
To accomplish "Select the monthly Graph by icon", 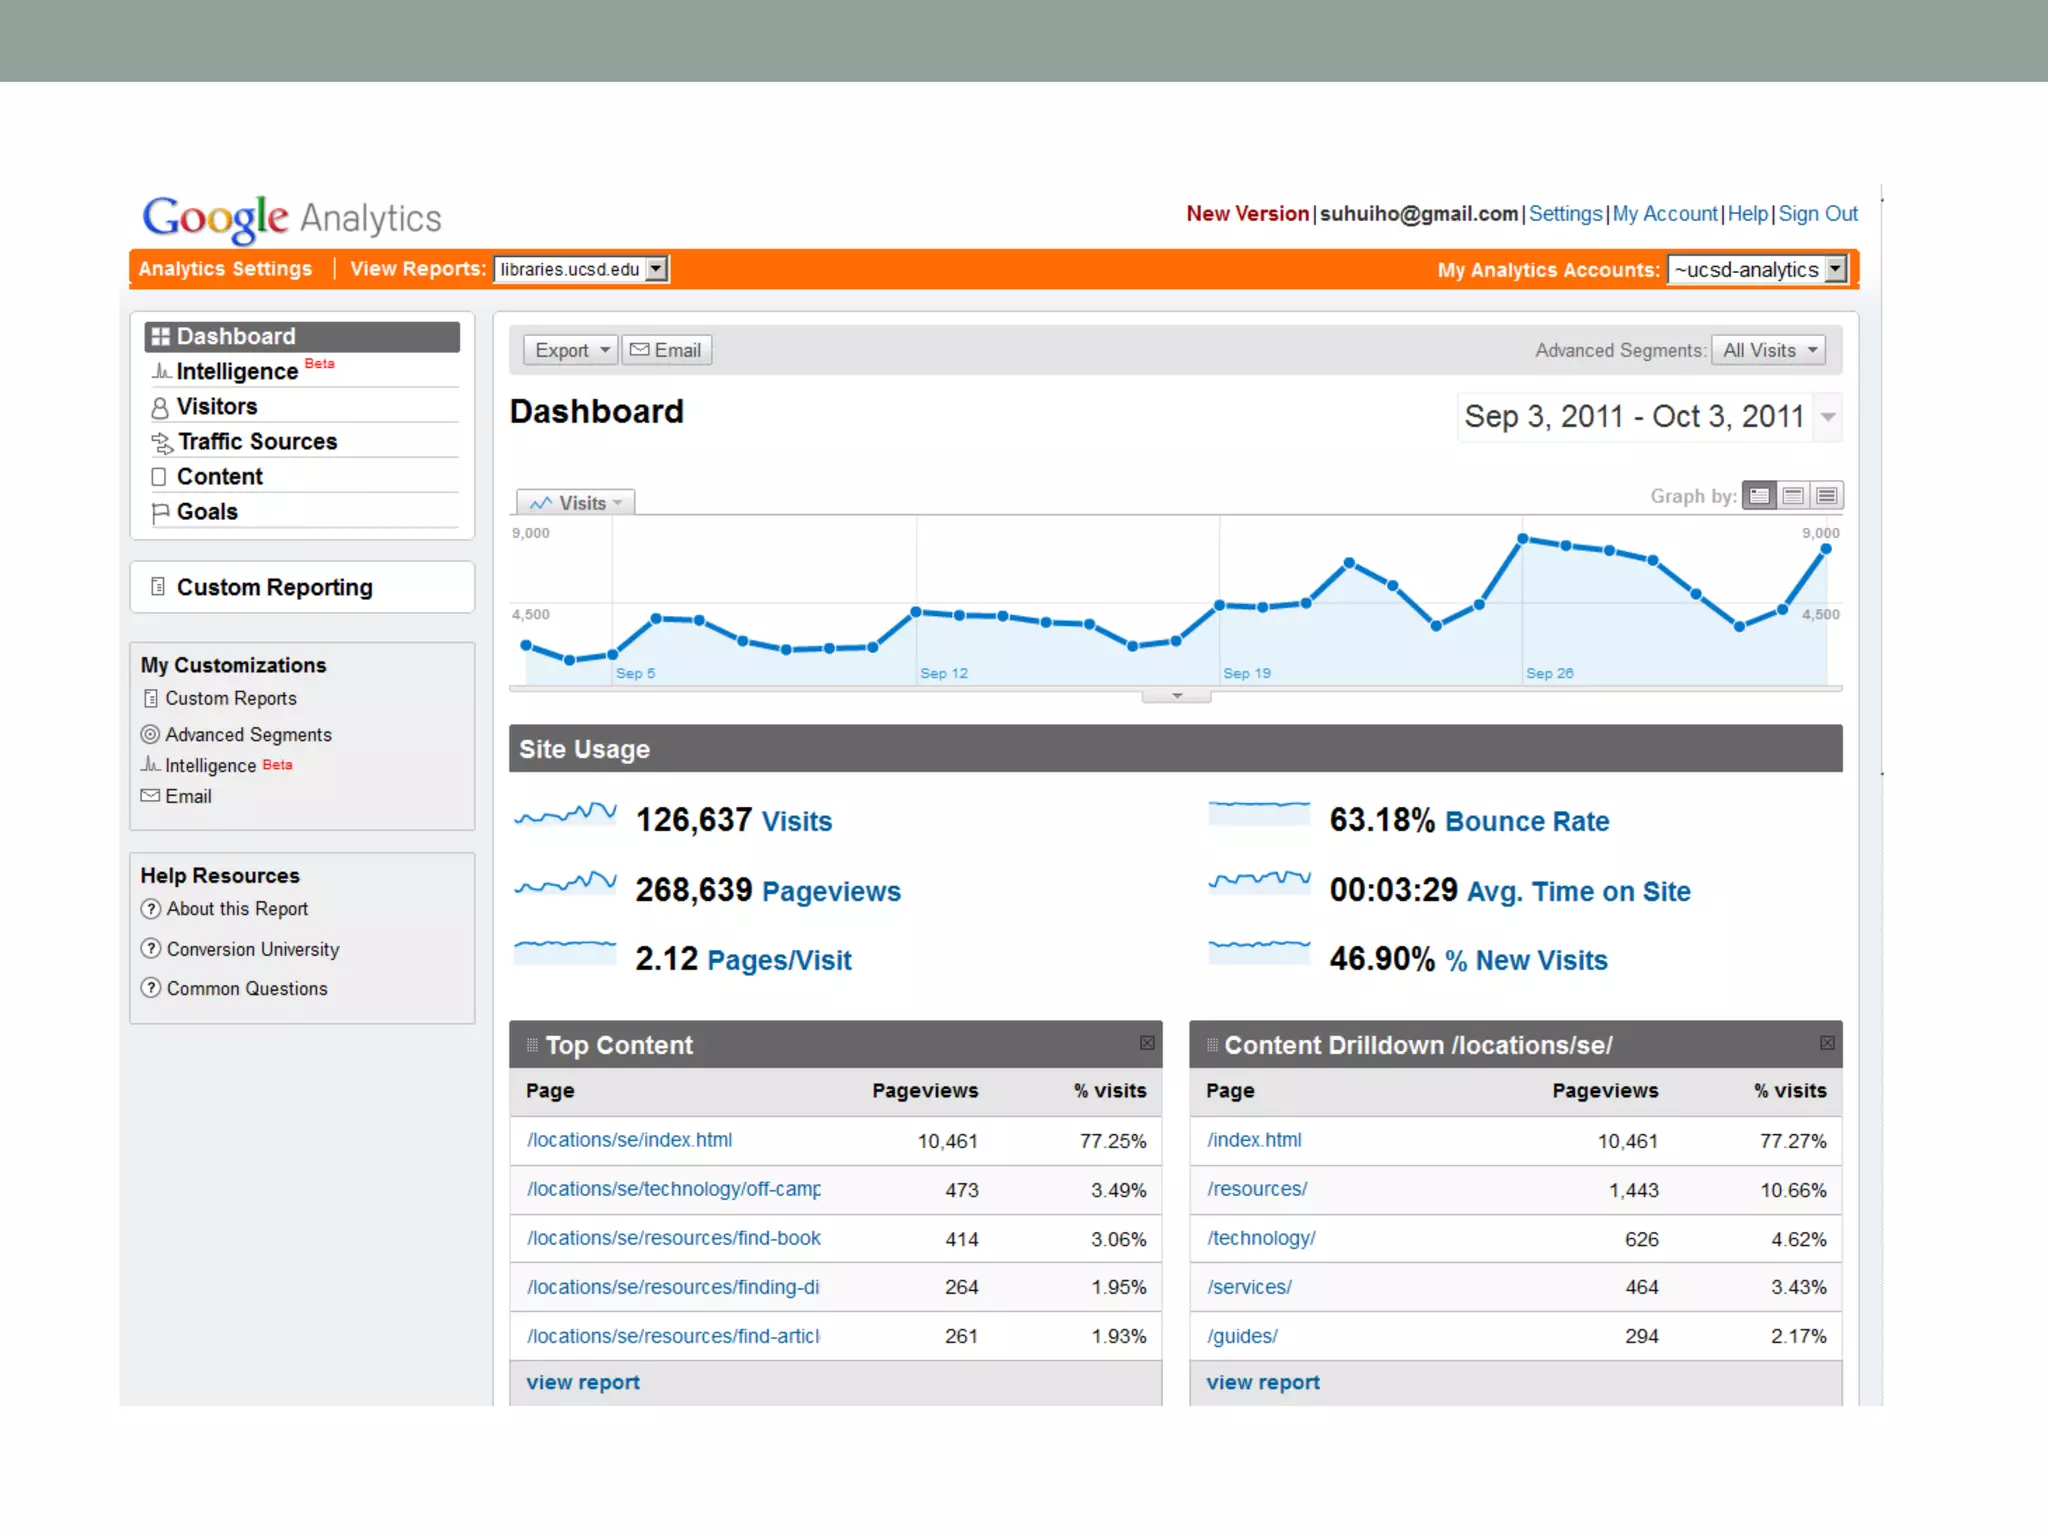I will point(1827,496).
